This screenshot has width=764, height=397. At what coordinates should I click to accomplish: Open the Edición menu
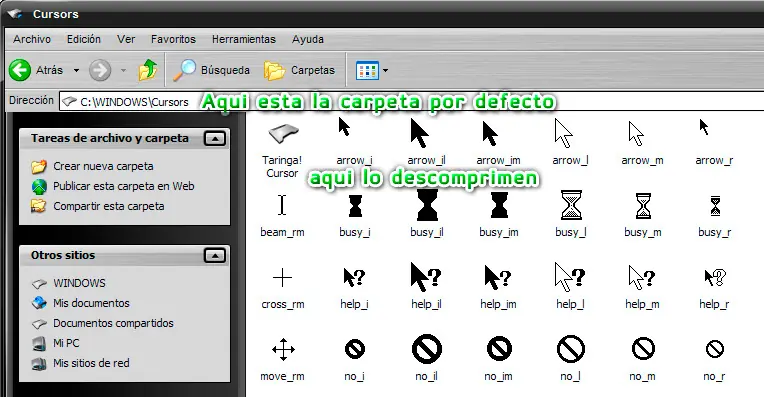tap(84, 39)
